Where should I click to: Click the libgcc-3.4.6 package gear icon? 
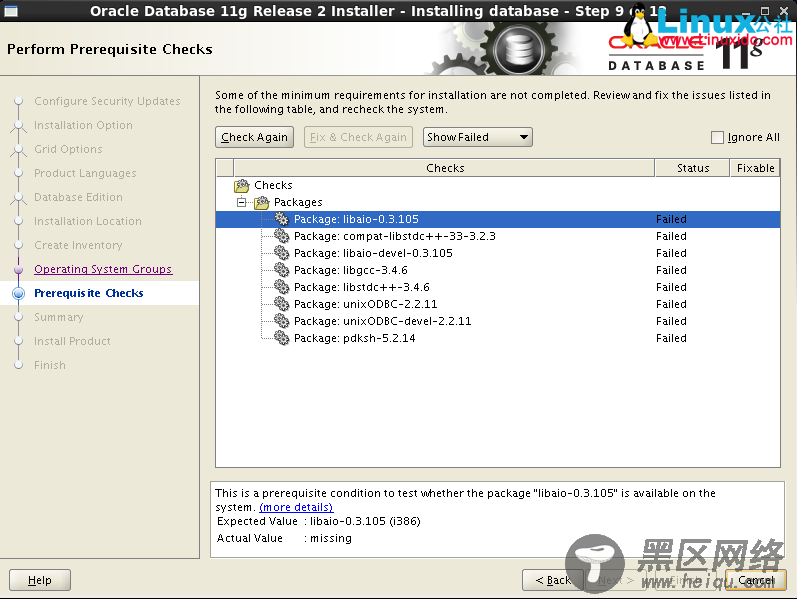tap(282, 270)
